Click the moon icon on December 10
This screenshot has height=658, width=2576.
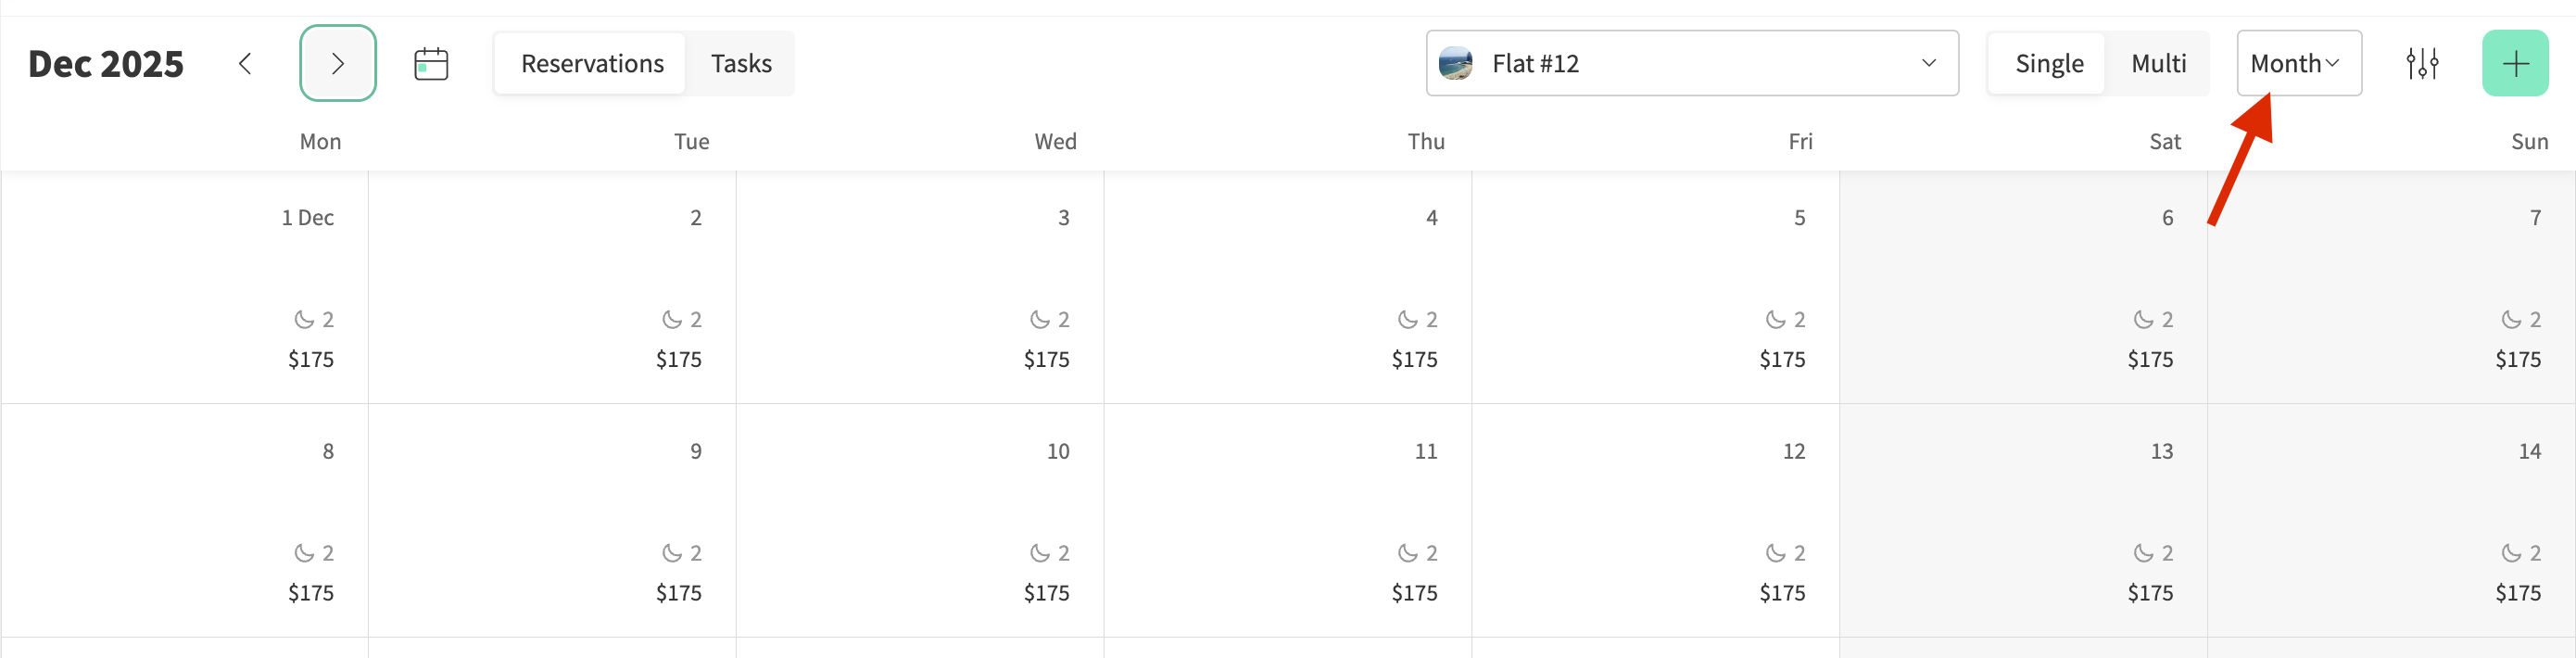(1040, 553)
